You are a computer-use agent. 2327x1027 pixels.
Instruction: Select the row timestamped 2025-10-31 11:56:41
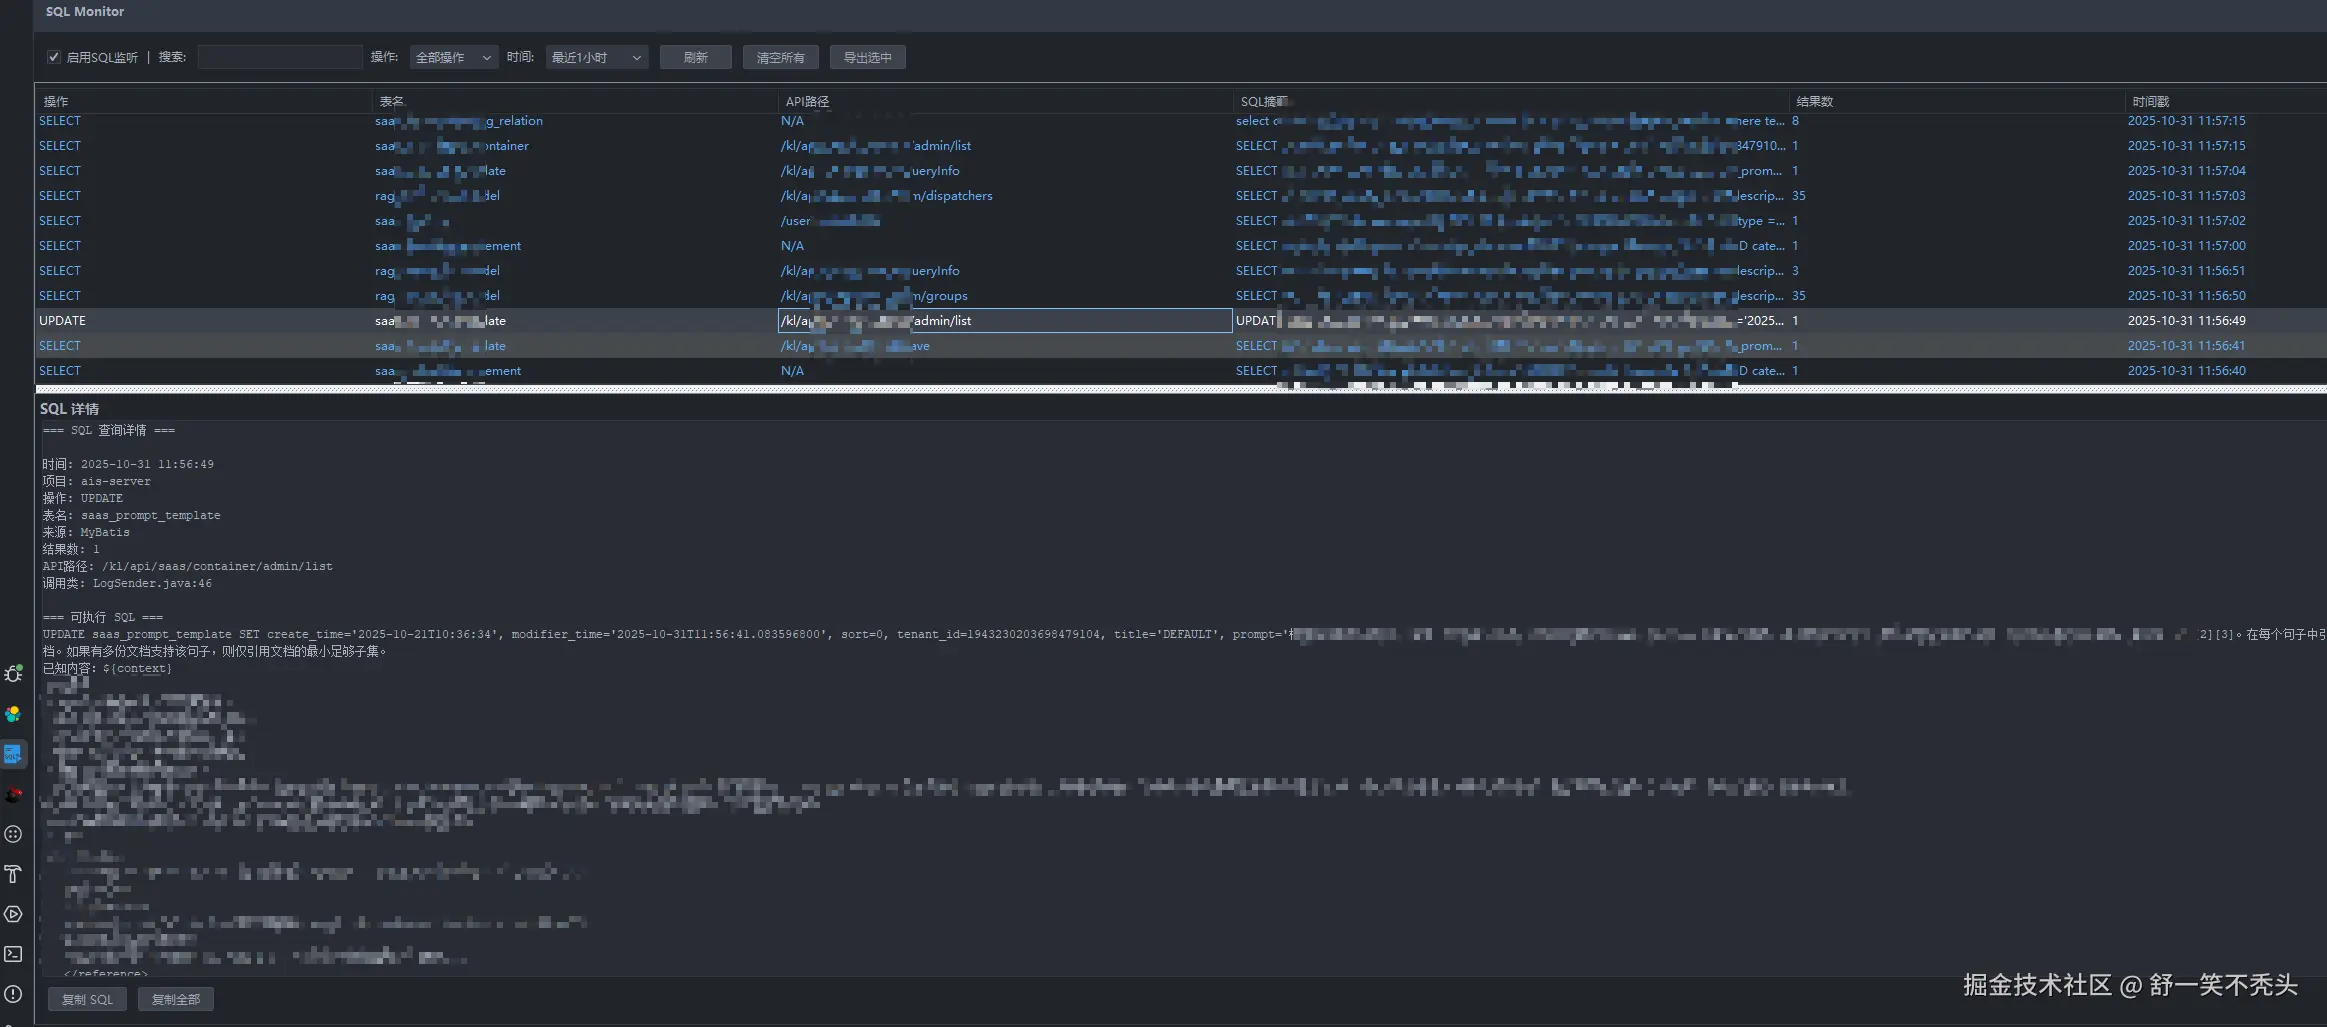(x=1180, y=346)
